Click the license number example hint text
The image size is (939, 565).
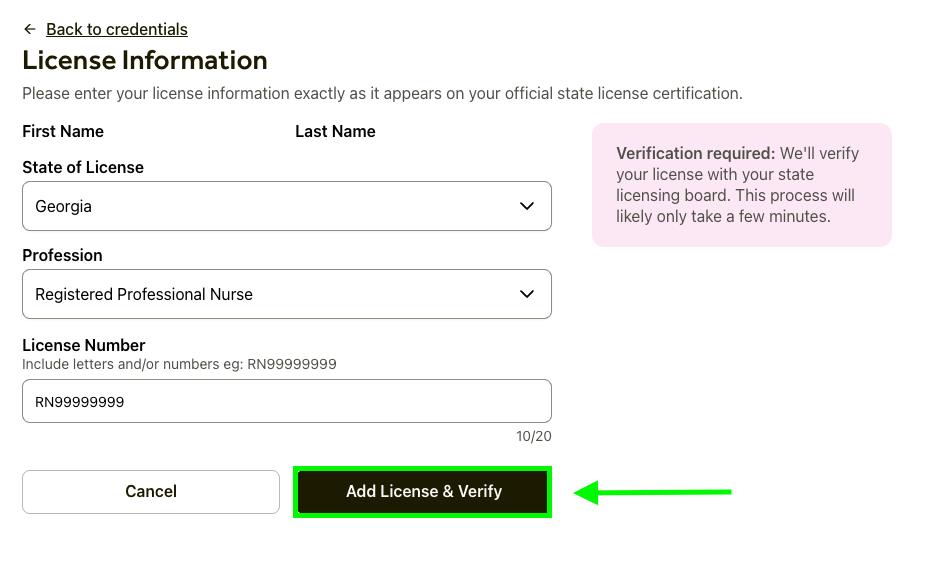pos(179,364)
